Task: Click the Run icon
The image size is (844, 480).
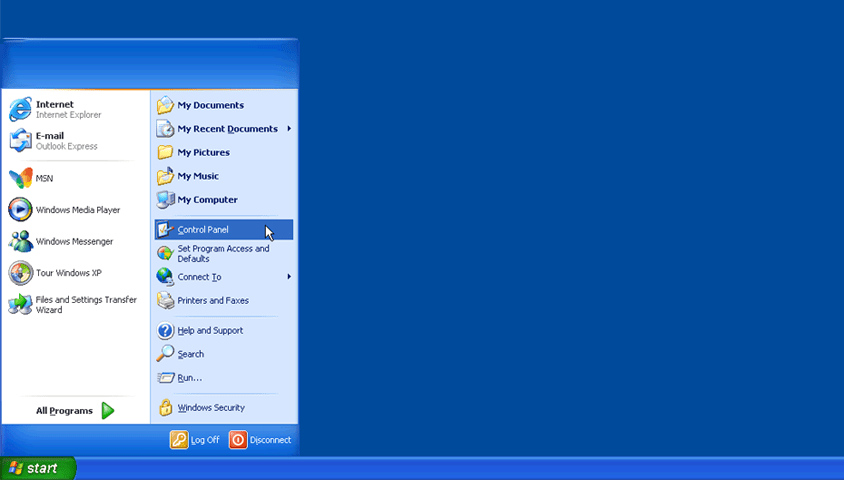Action: 165,378
